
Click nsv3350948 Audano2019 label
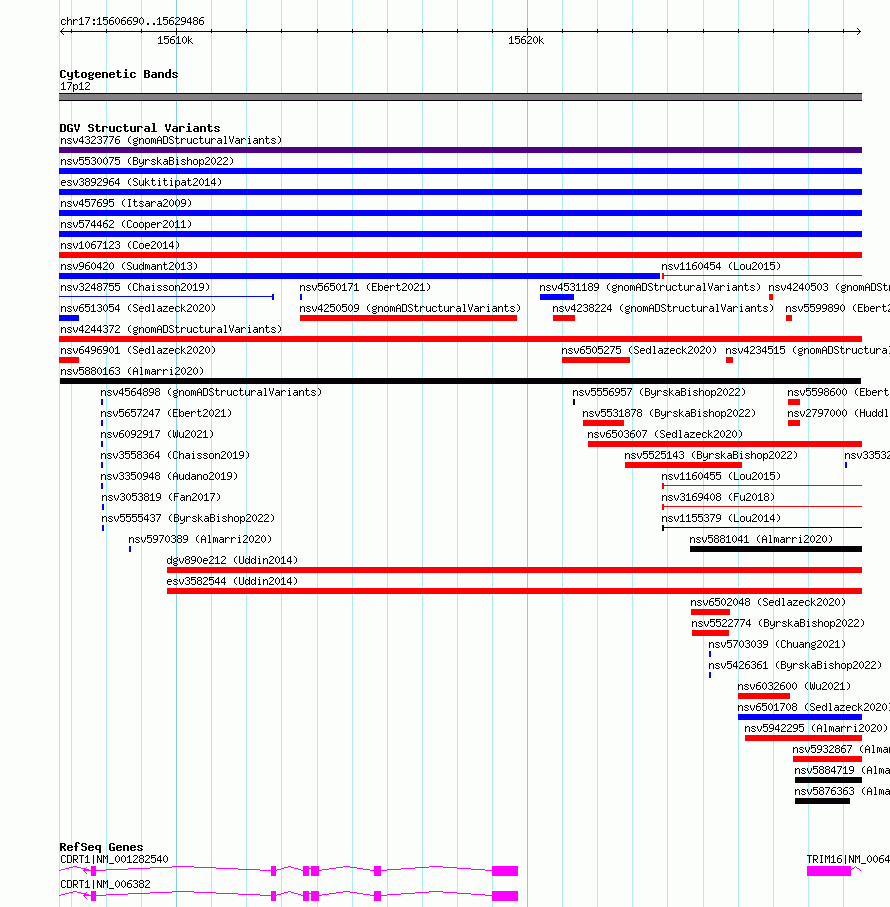click(169, 476)
